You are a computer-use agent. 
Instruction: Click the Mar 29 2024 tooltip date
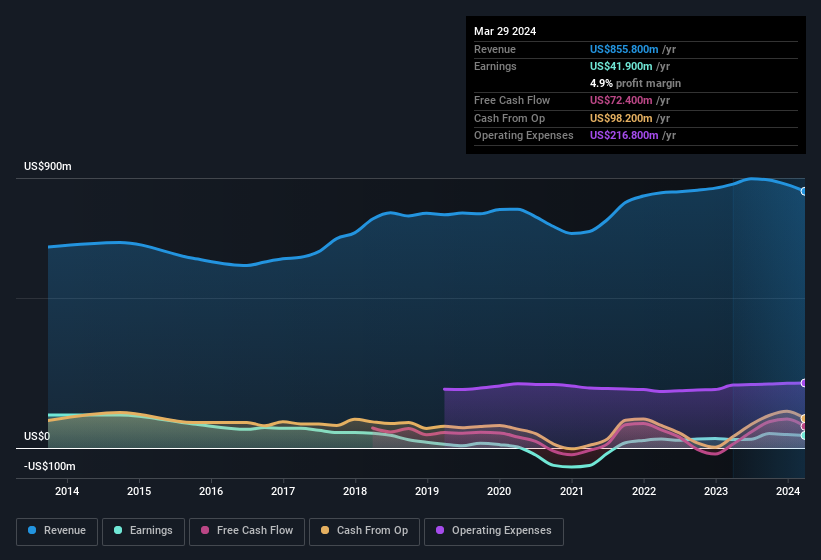click(505, 31)
